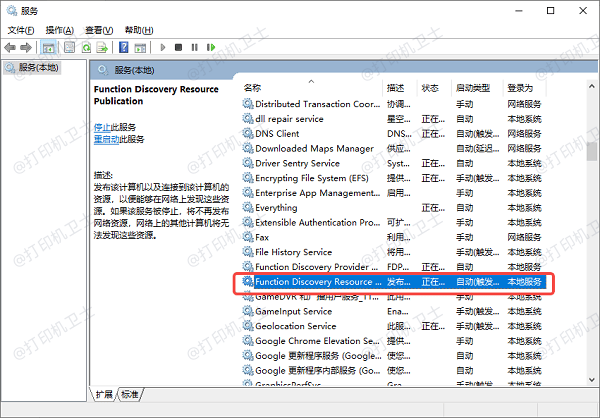Click gear icon beside Fax service

coord(248,237)
